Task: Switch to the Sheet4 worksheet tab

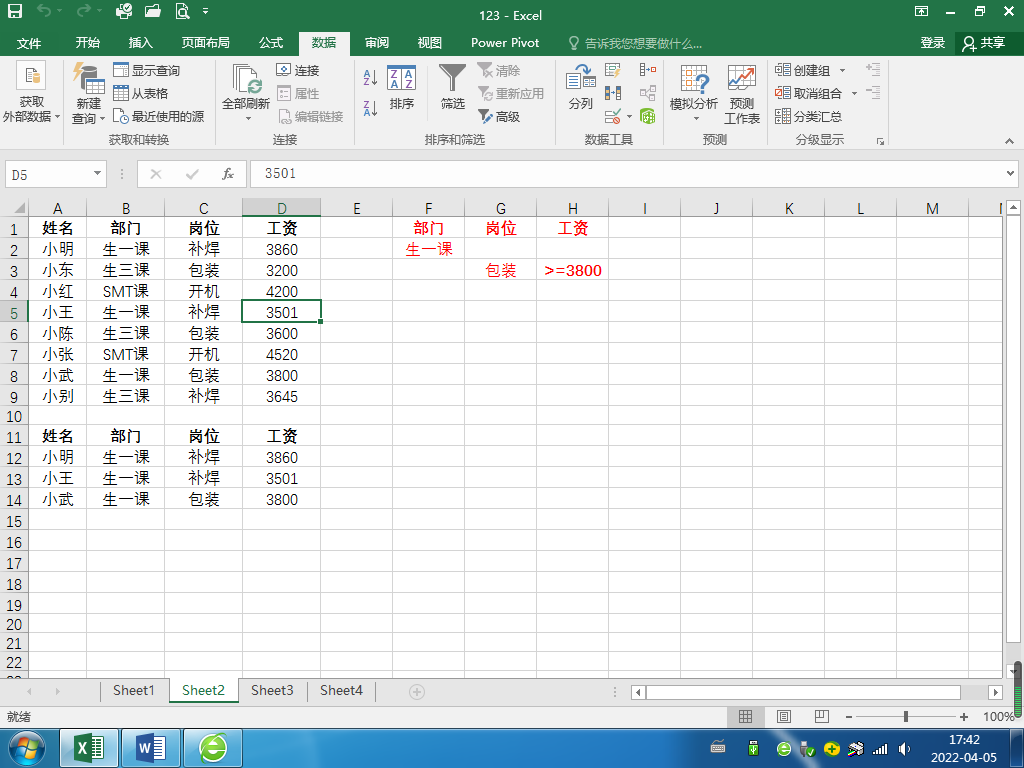Action: click(x=341, y=691)
